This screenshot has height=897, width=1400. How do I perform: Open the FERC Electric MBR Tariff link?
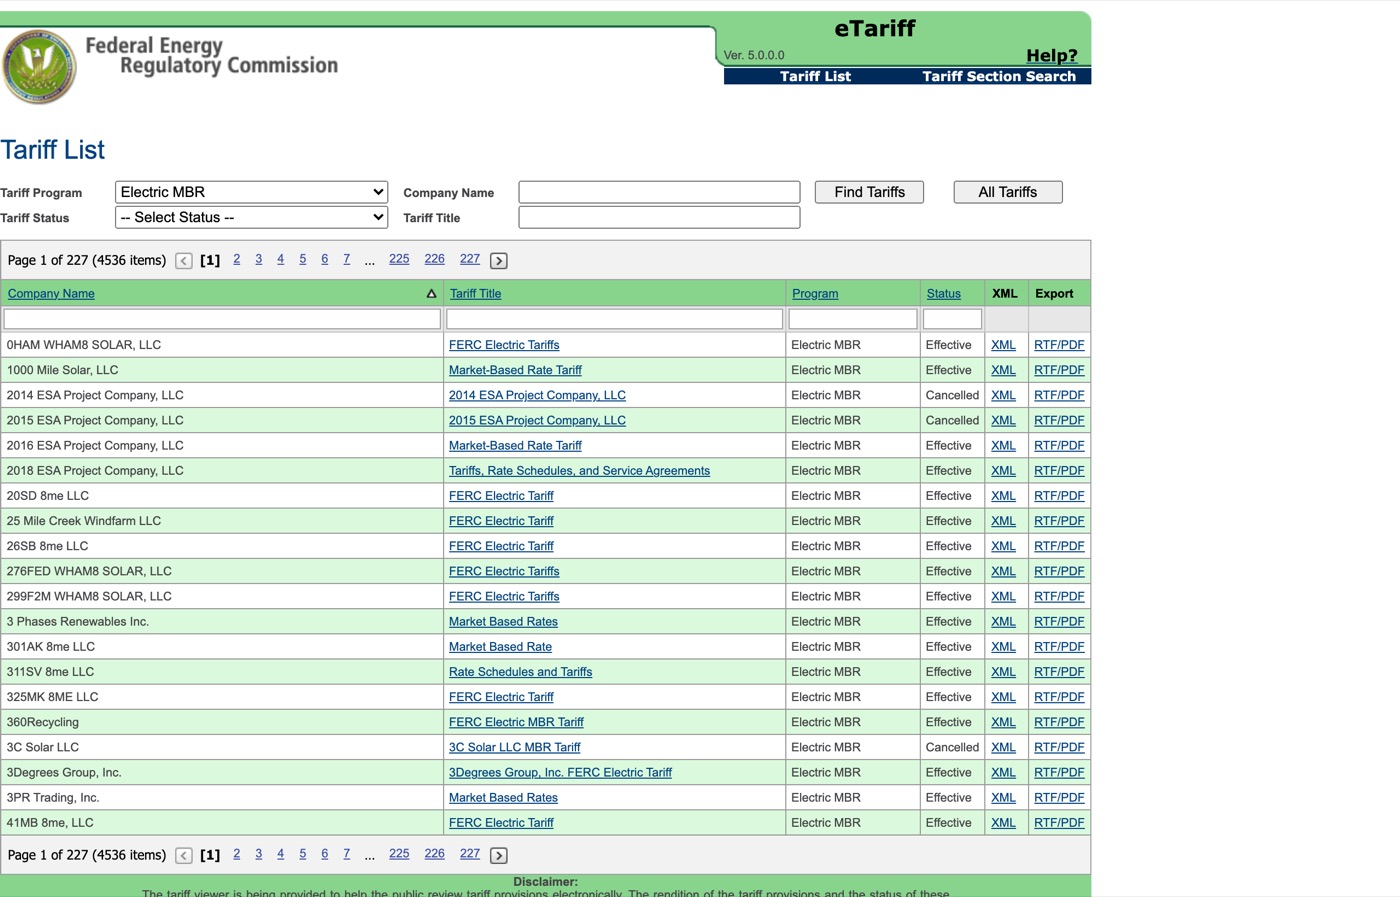[516, 722]
